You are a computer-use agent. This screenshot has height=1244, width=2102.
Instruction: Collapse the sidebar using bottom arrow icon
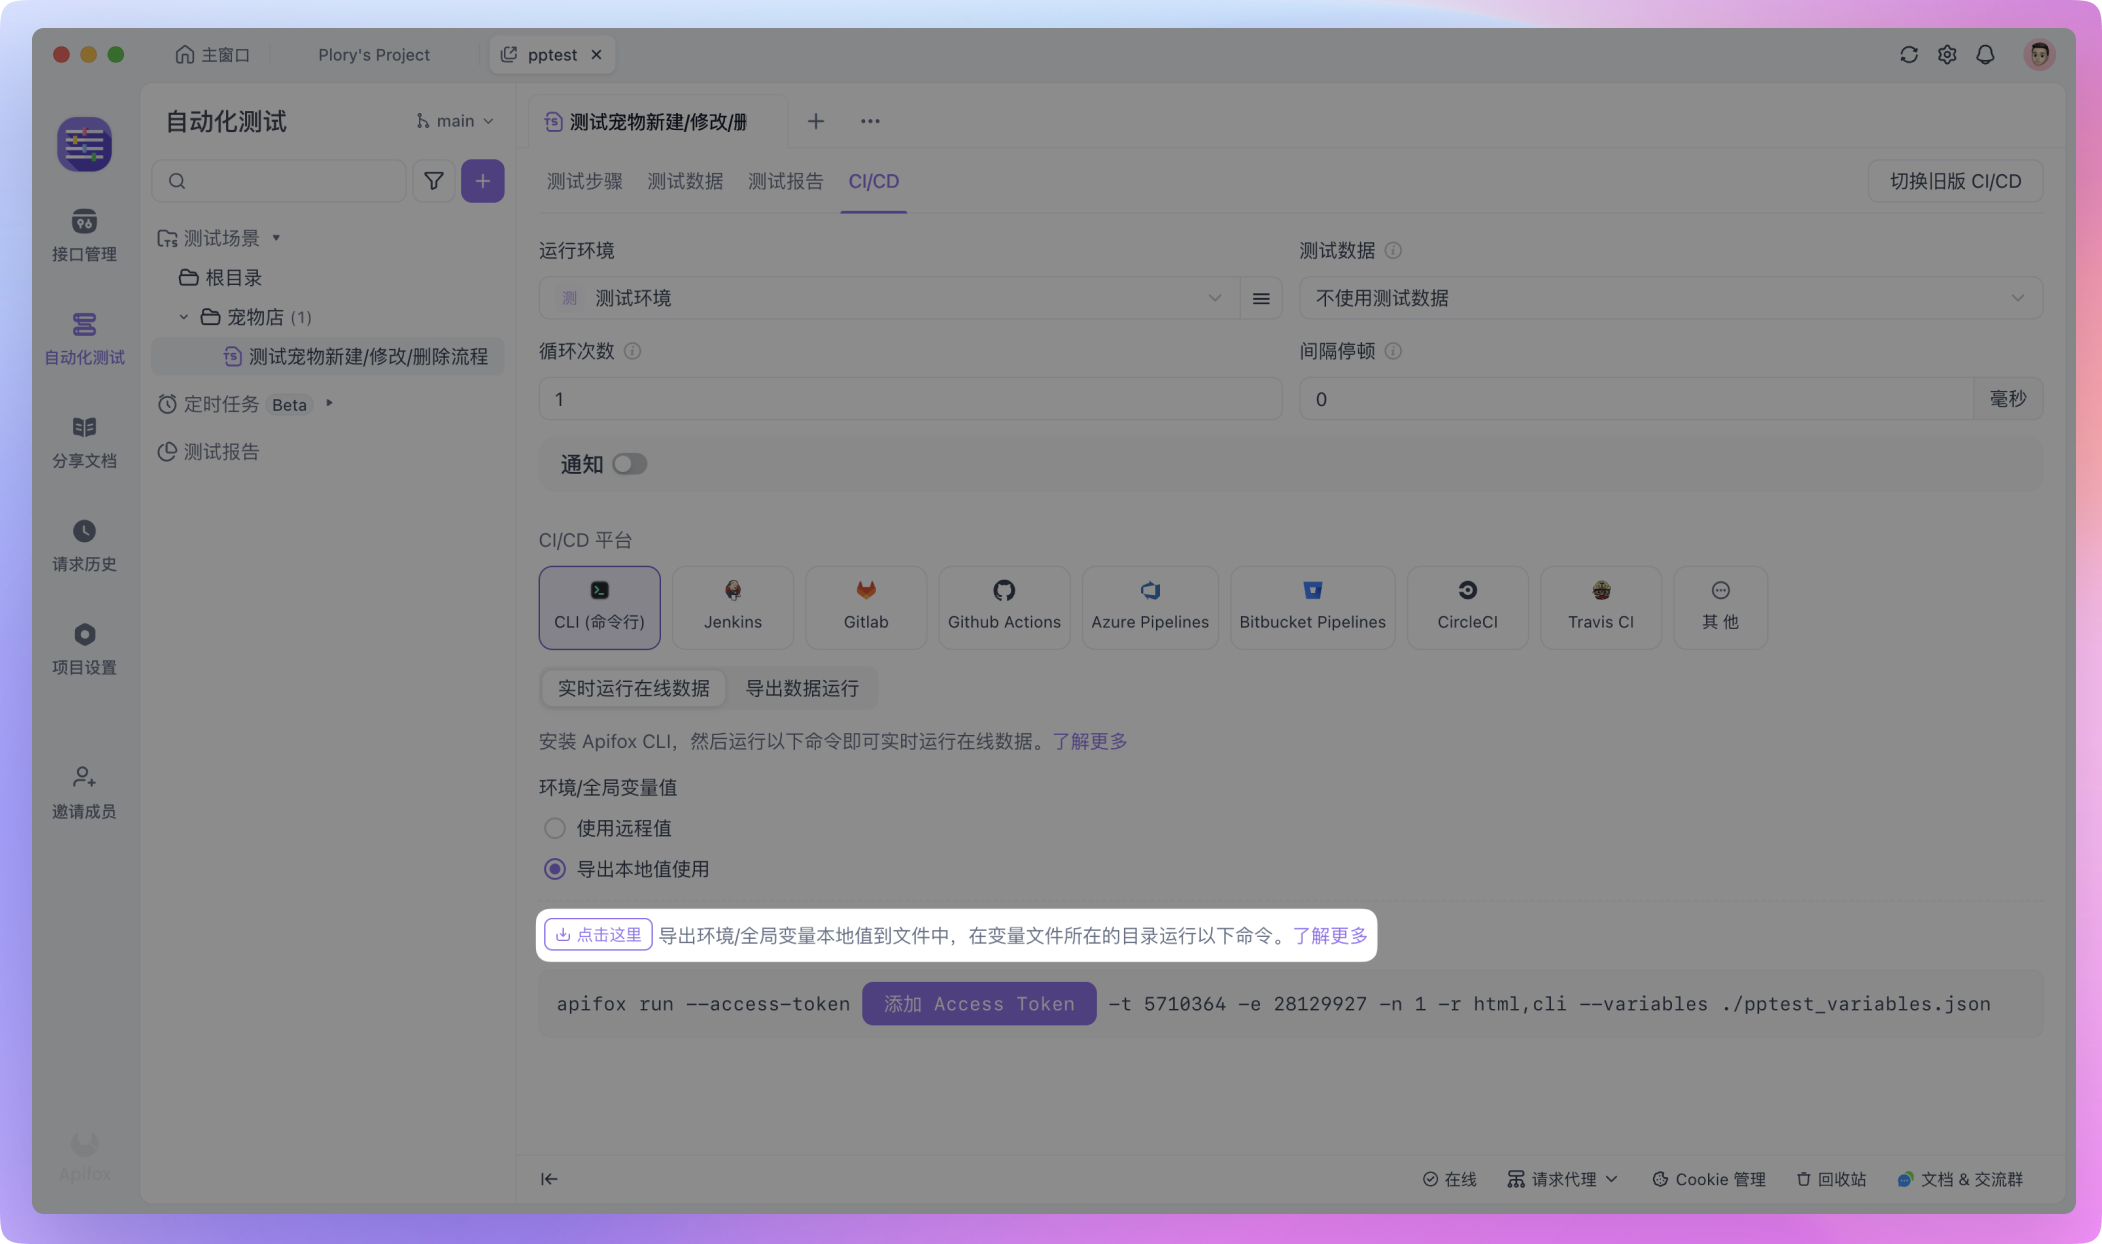(x=549, y=1179)
